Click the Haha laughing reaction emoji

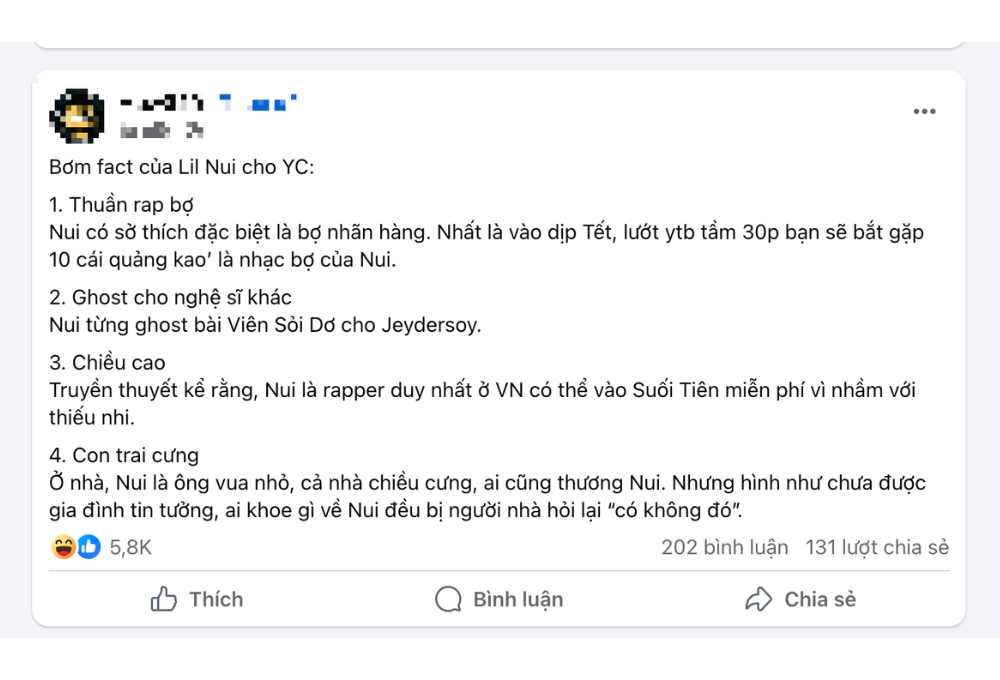point(63,547)
